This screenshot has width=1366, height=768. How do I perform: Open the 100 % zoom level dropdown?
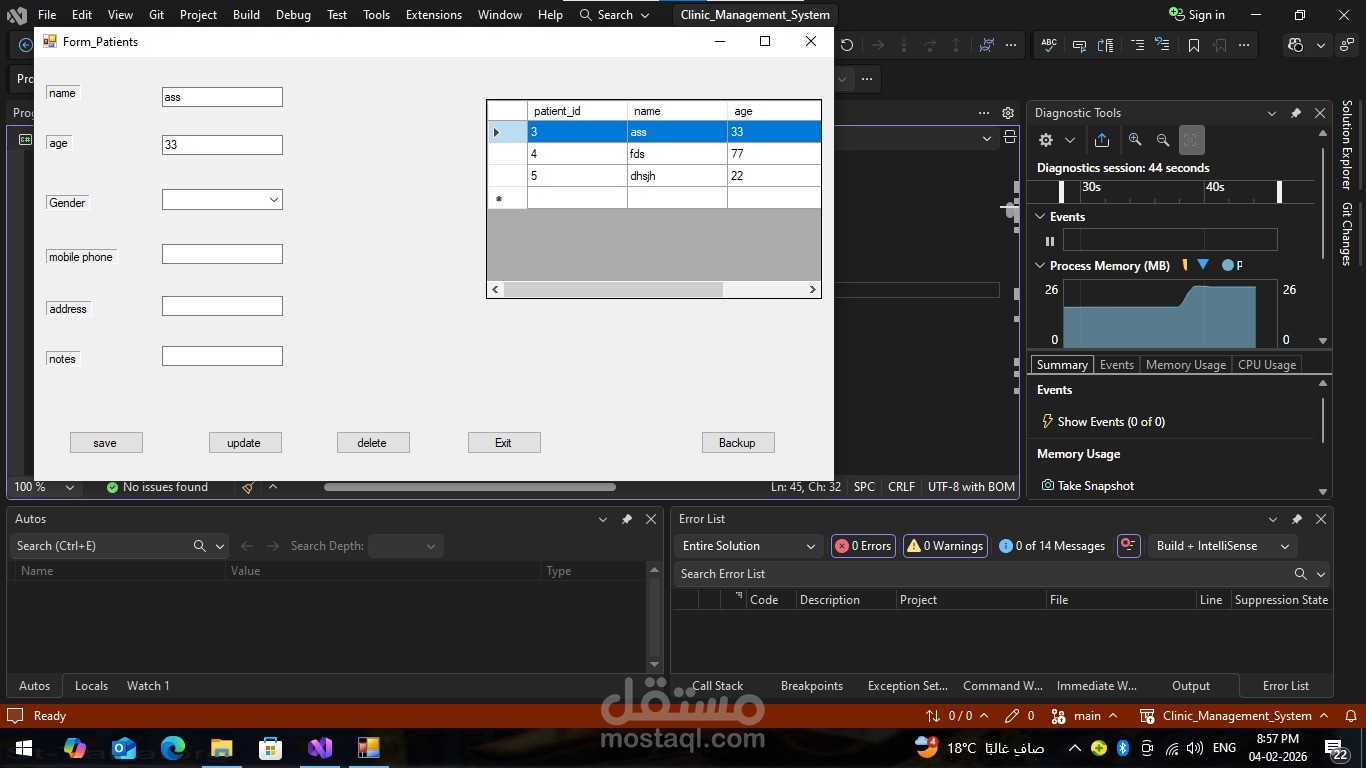(x=70, y=487)
